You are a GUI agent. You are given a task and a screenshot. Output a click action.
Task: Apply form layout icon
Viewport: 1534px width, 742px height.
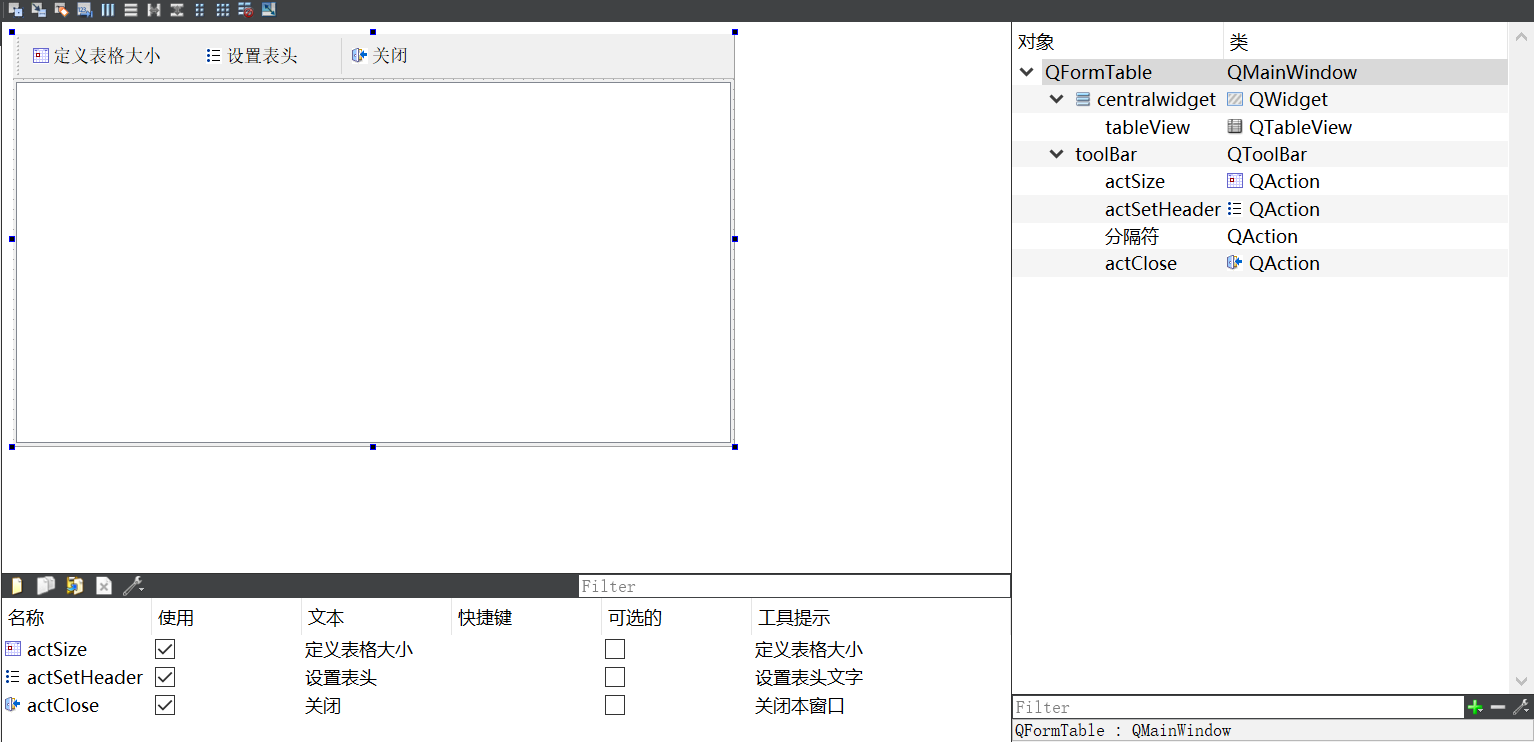point(200,10)
